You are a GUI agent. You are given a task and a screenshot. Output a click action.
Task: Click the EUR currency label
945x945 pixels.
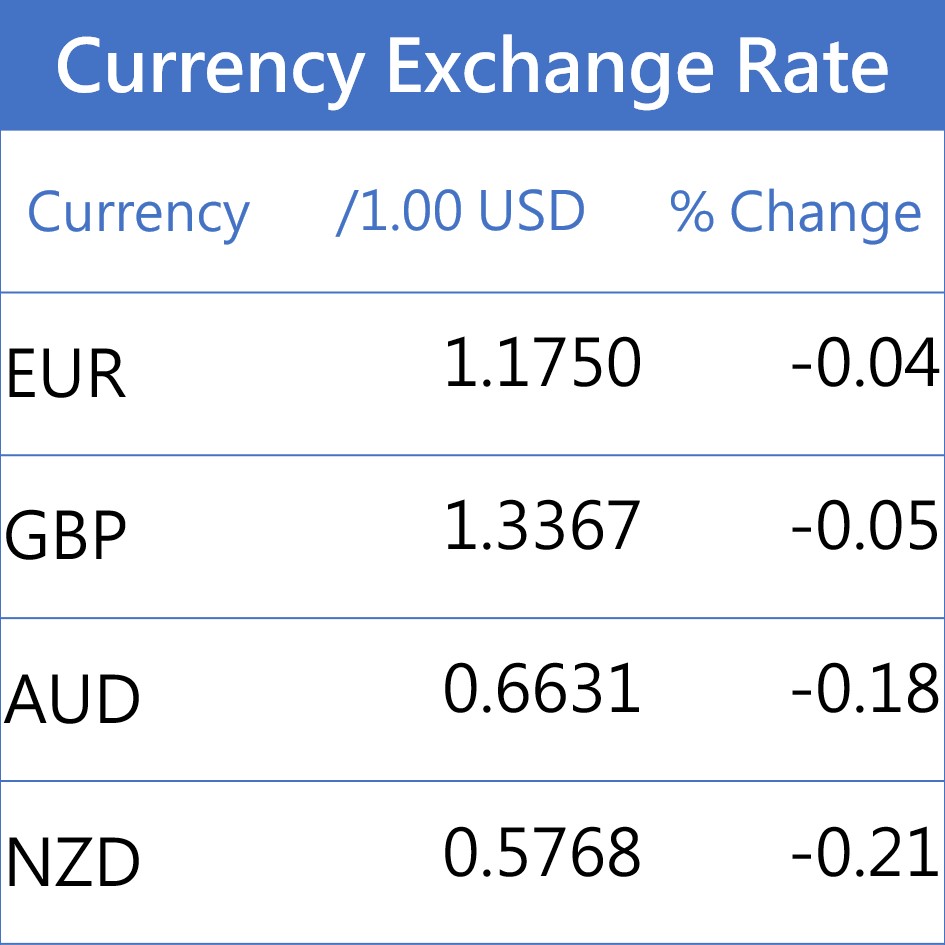click(x=66, y=374)
